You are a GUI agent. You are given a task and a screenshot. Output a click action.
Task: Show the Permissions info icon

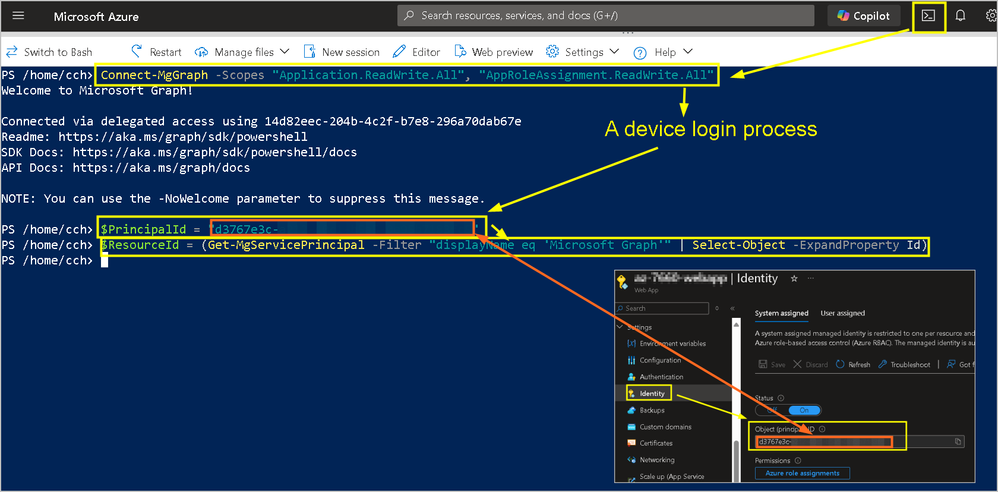[x=798, y=460]
